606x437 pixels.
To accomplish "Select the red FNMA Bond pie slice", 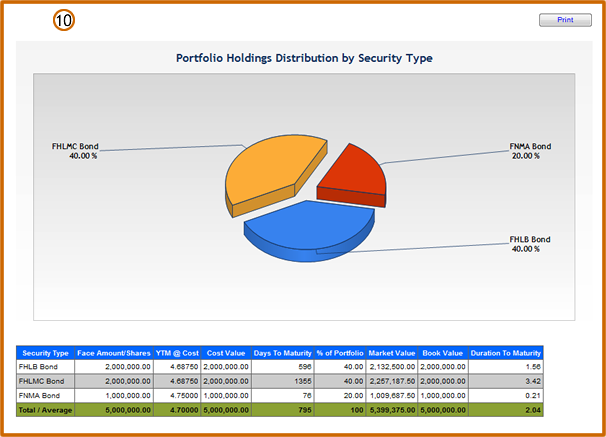I will pyautogui.click(x=354, y=176).
